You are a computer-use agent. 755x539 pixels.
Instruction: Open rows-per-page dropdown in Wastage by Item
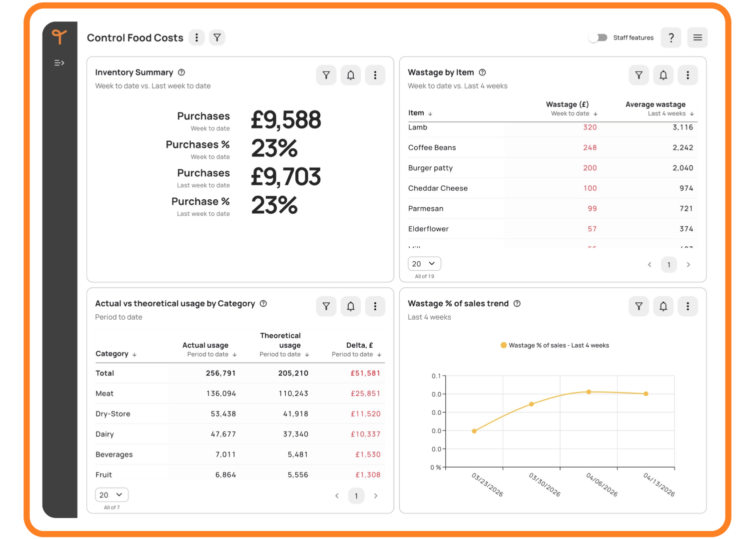[424, 264]
